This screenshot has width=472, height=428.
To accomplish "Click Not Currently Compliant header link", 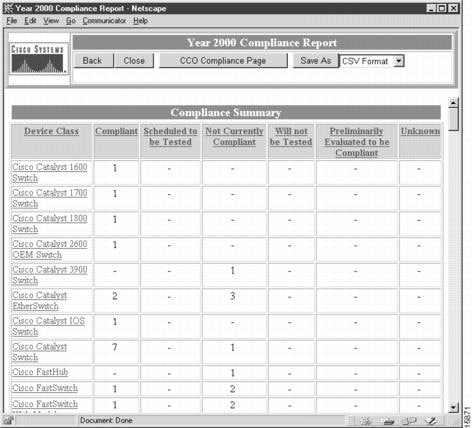I will 234,136.
